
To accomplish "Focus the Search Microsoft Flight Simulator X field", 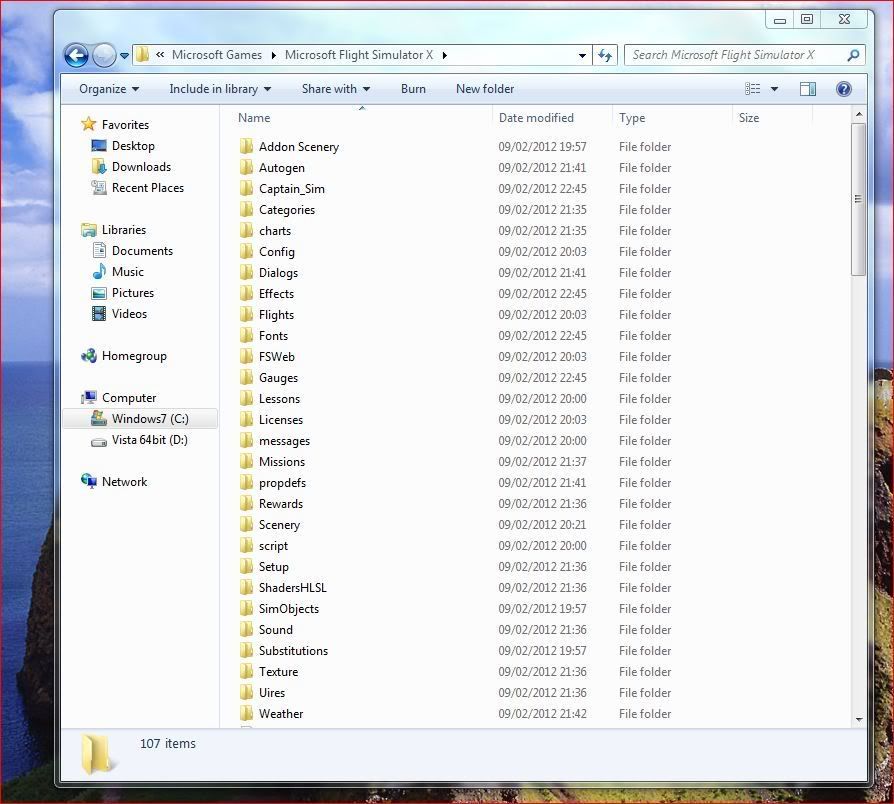I will point(745,55).
